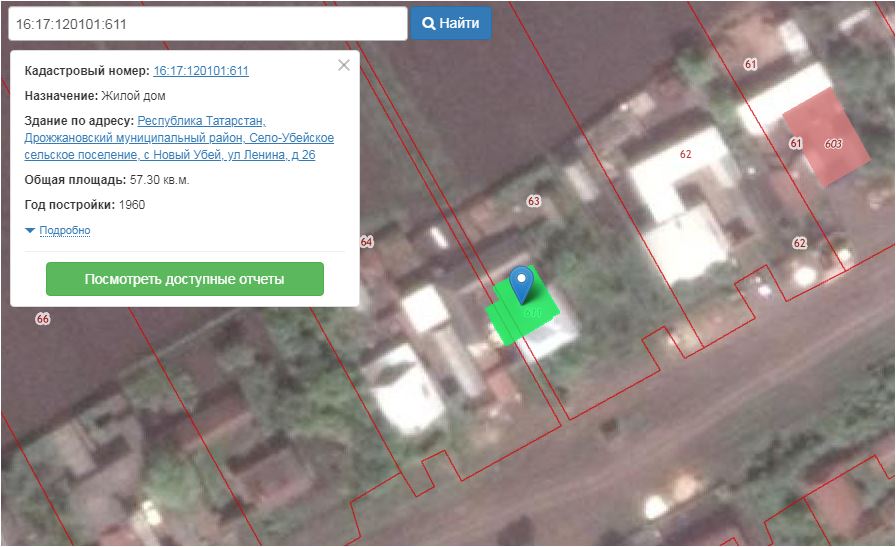Viewport: 896px width, 547px height.
Task: Click the blue location pin marker
Action: point(521,281)
